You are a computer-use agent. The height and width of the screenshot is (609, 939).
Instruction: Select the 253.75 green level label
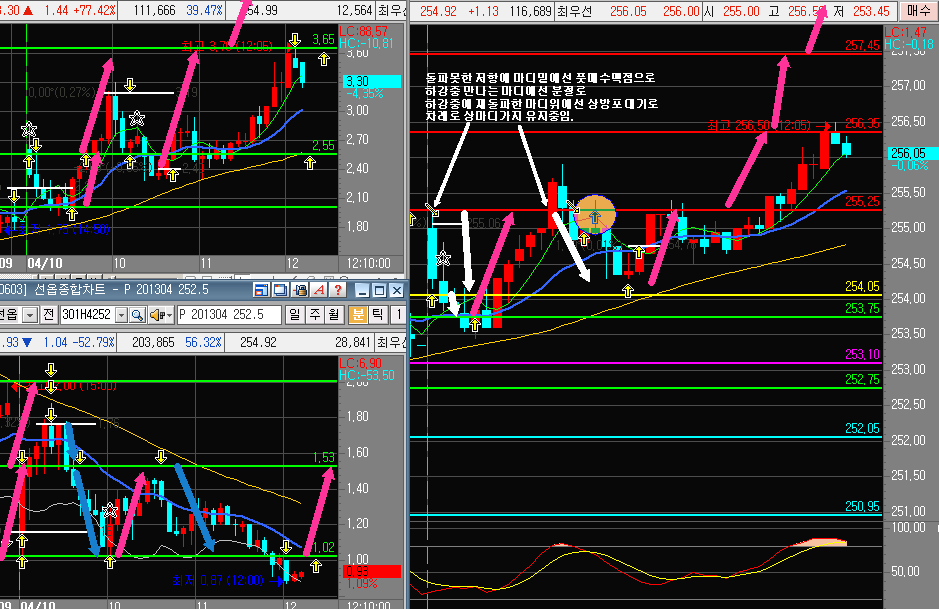(x=862, y=308)
